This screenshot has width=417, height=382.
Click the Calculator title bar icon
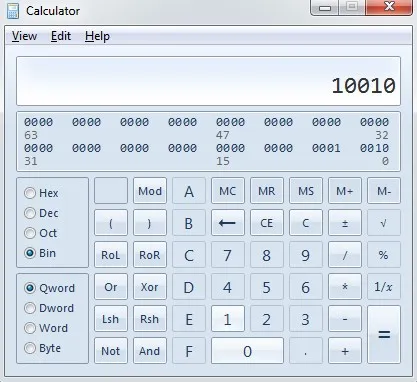coord(13,11)
